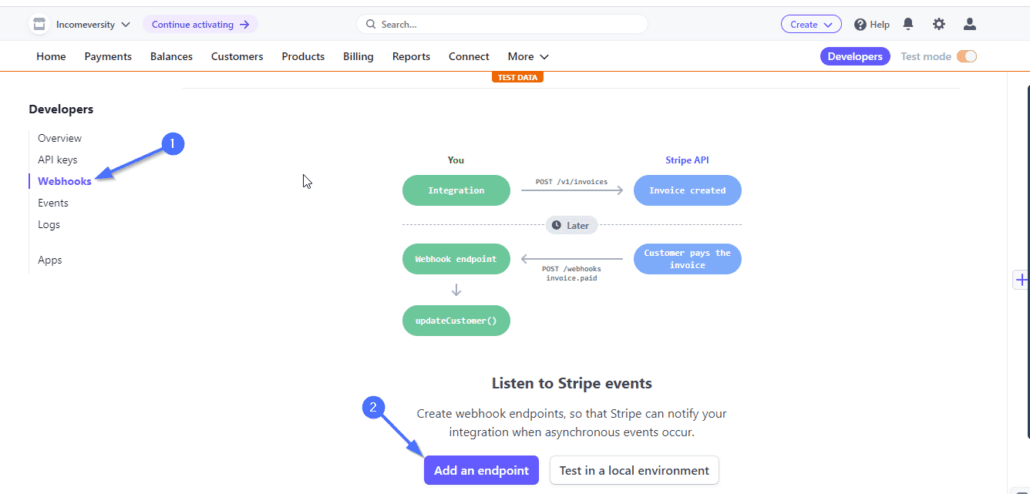Viewport: 1030px width, 494px height.
Task: Expand the More menu
Action: pos(528,56)
